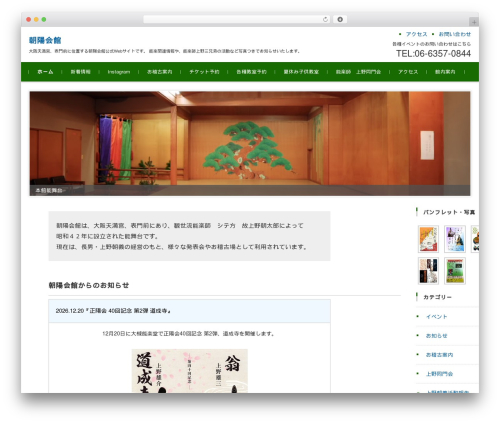
Task: Open the green pamphlet thumbnail
Action: tap(455, 271)
